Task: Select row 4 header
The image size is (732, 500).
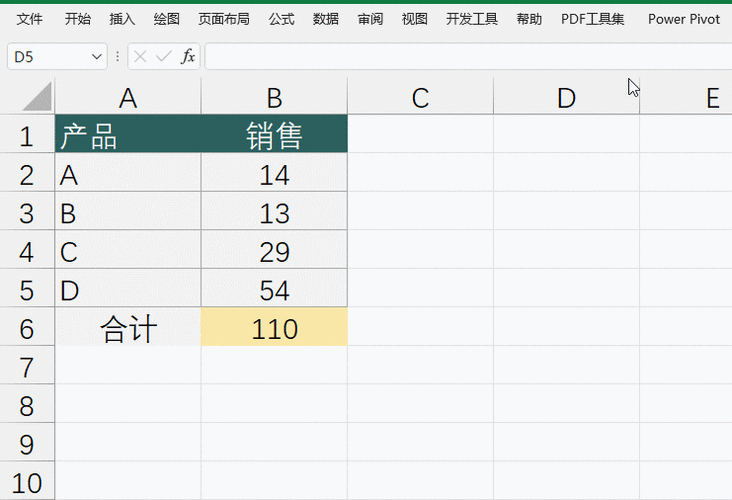Action: point(27,249)
